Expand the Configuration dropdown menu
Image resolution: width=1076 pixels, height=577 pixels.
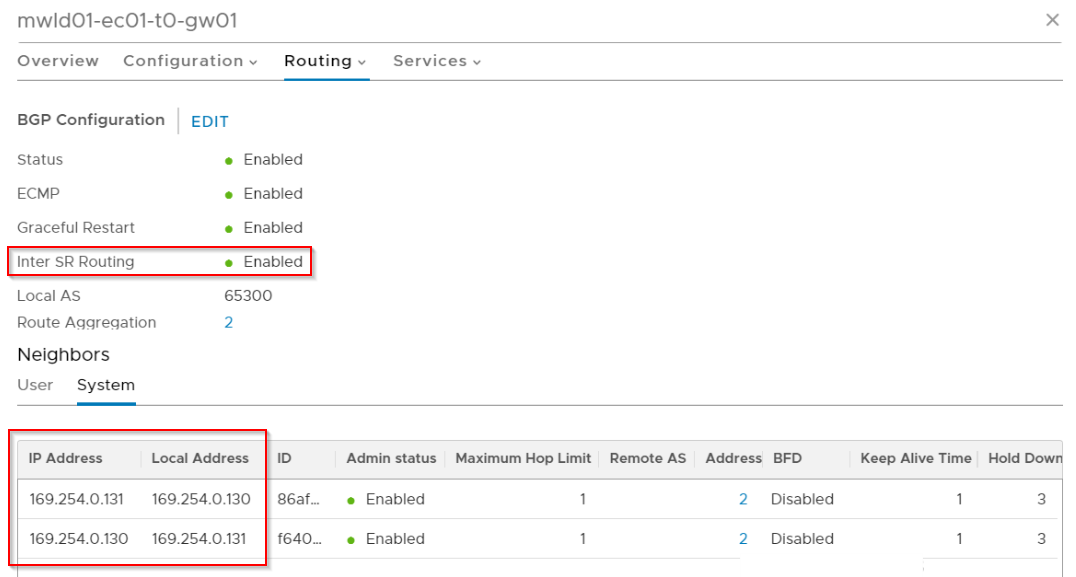(190, 61)
